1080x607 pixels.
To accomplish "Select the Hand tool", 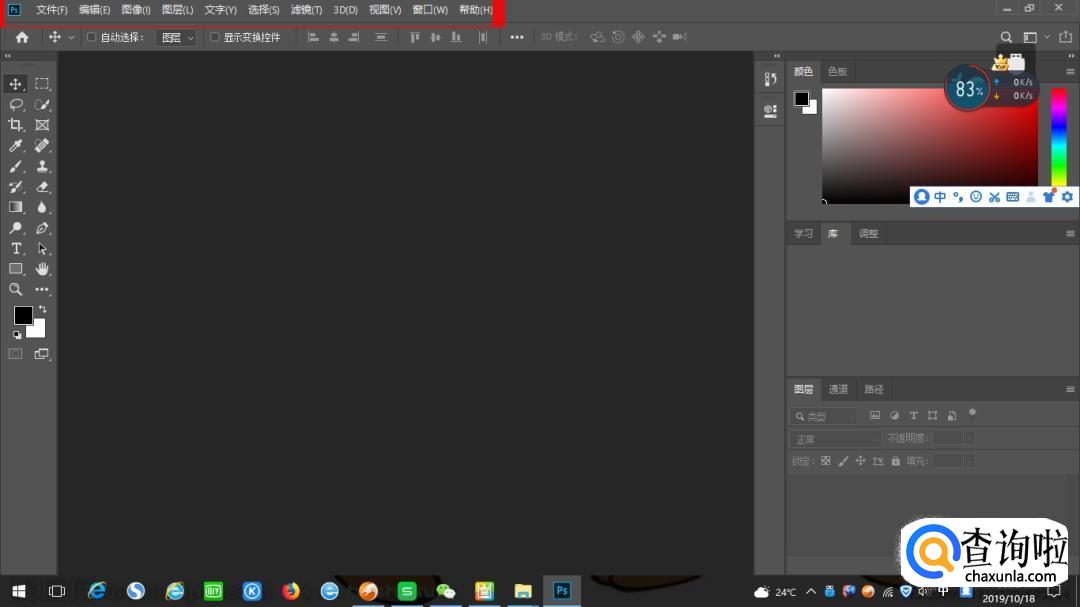I will [x=42, y=269].
